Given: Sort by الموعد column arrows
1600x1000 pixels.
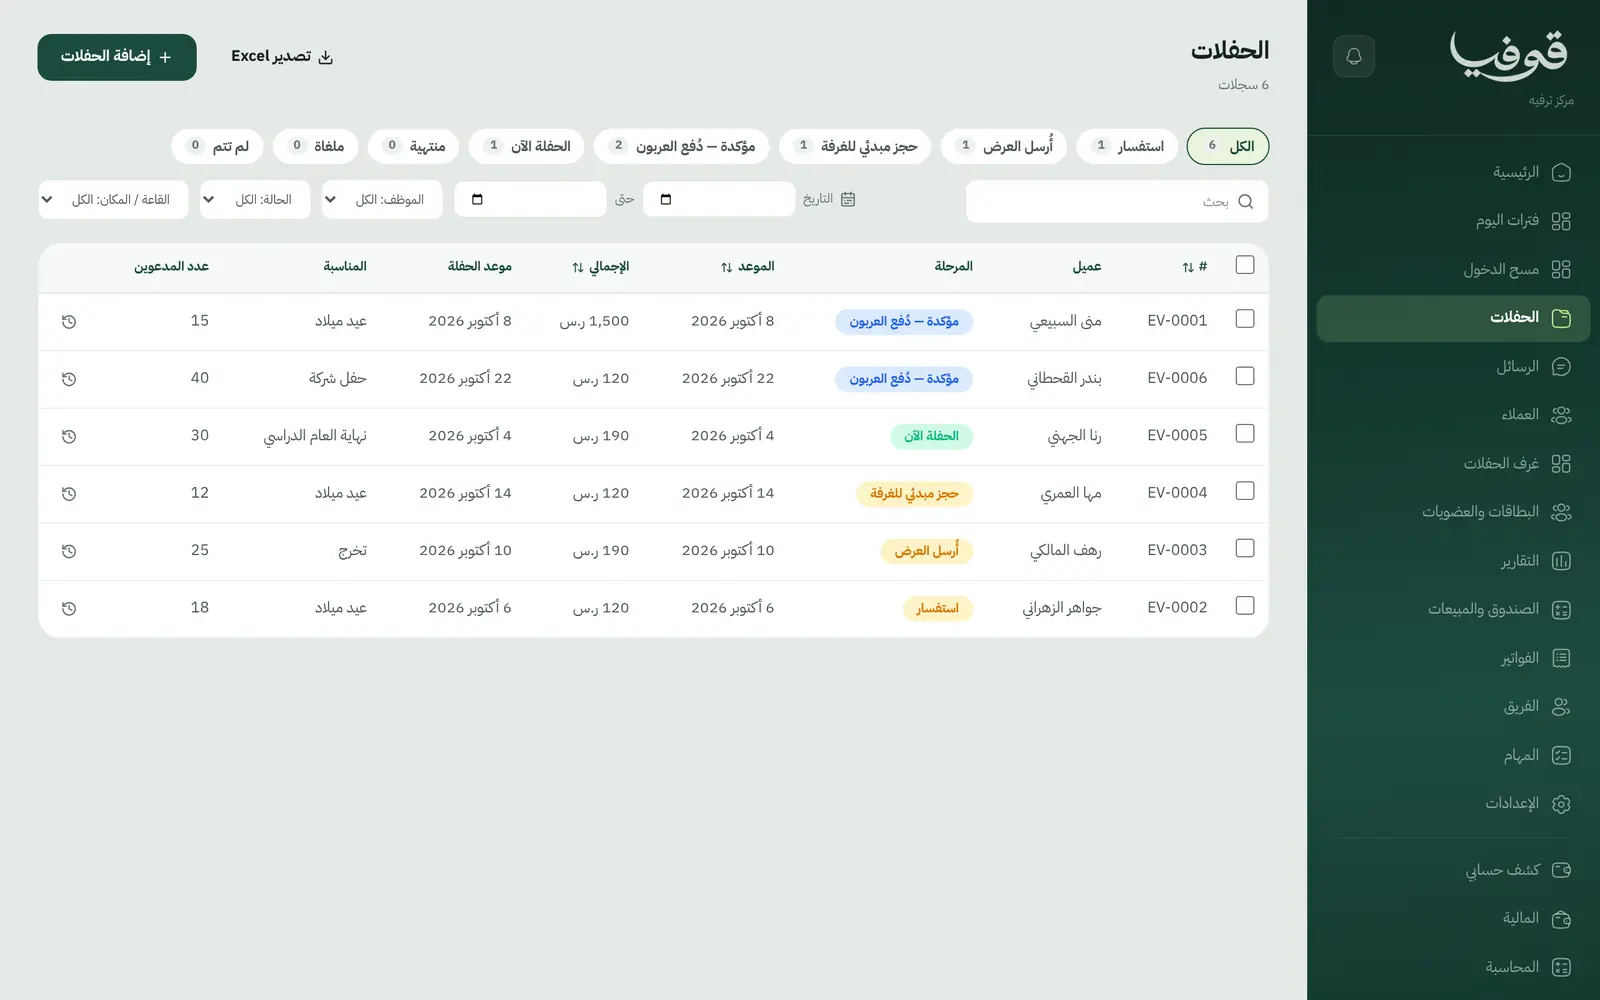Looking at the screenshot, I should tap(726, 267).
